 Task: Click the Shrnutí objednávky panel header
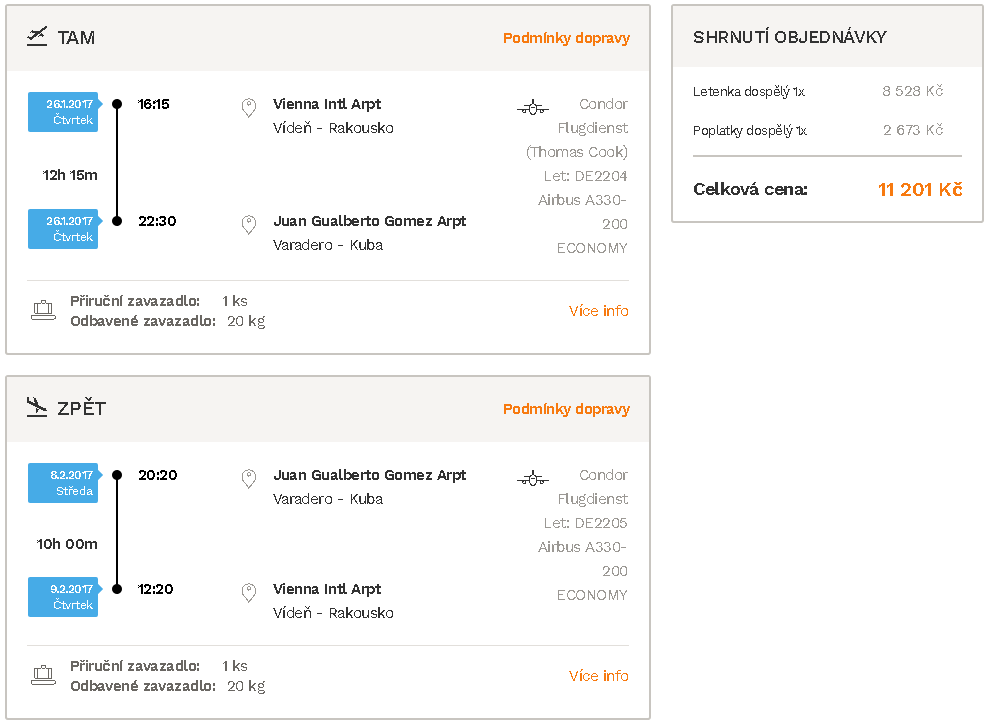(x=827, y=37)
